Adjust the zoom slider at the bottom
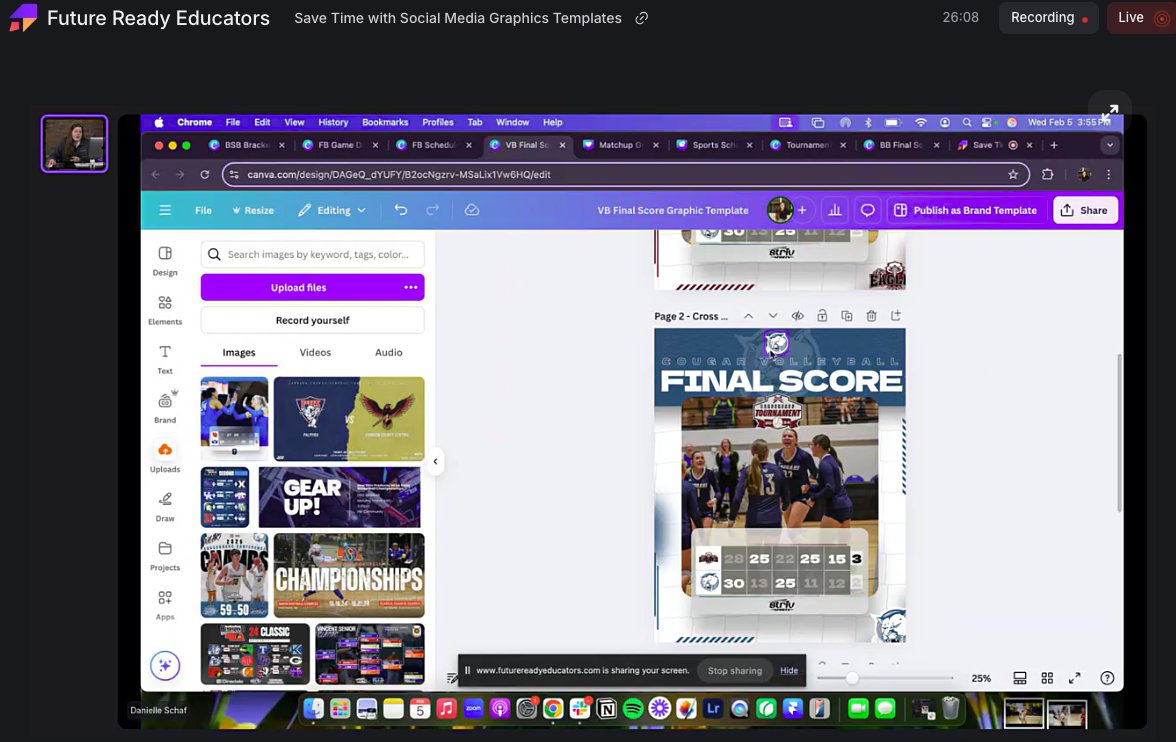The width and height of the screenshot is (1176, 742). (851, 678)
